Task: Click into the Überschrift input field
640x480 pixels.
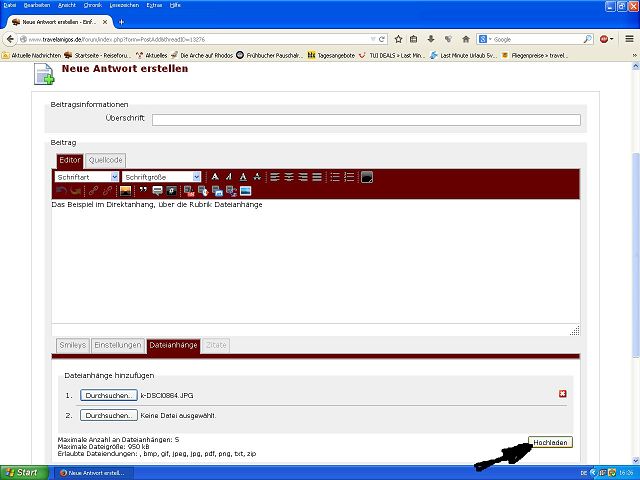Action: [366, 120]
